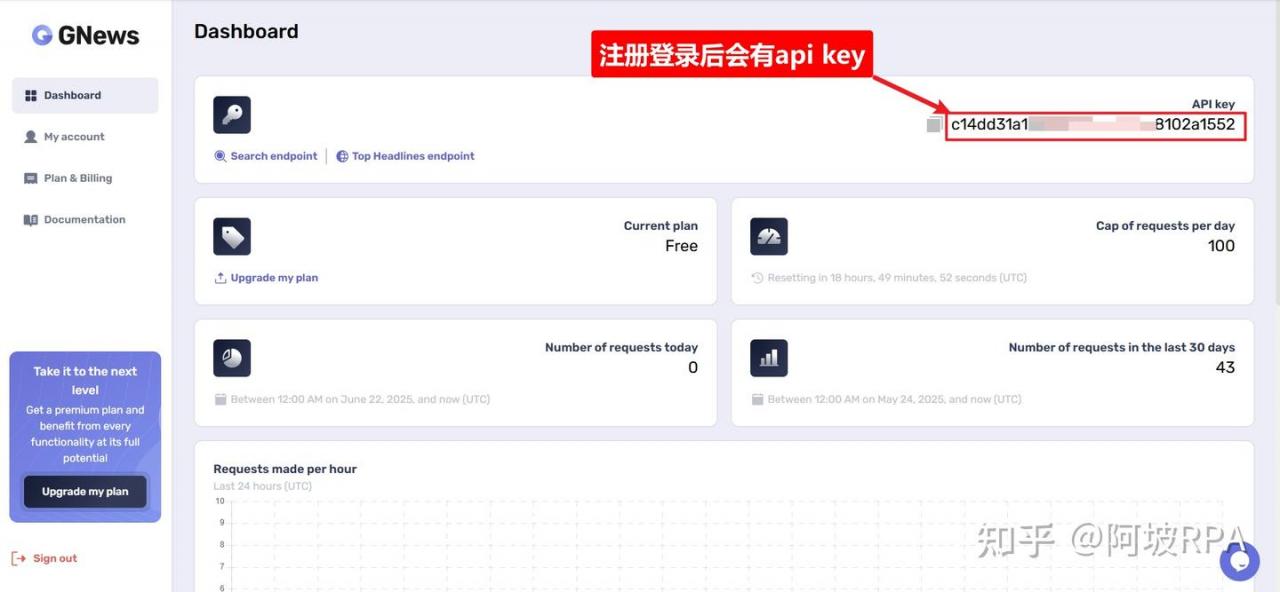The image size is (1280, 592).
Task: Click the Plan & Billing card icon
Action: (x=31, y=178)
